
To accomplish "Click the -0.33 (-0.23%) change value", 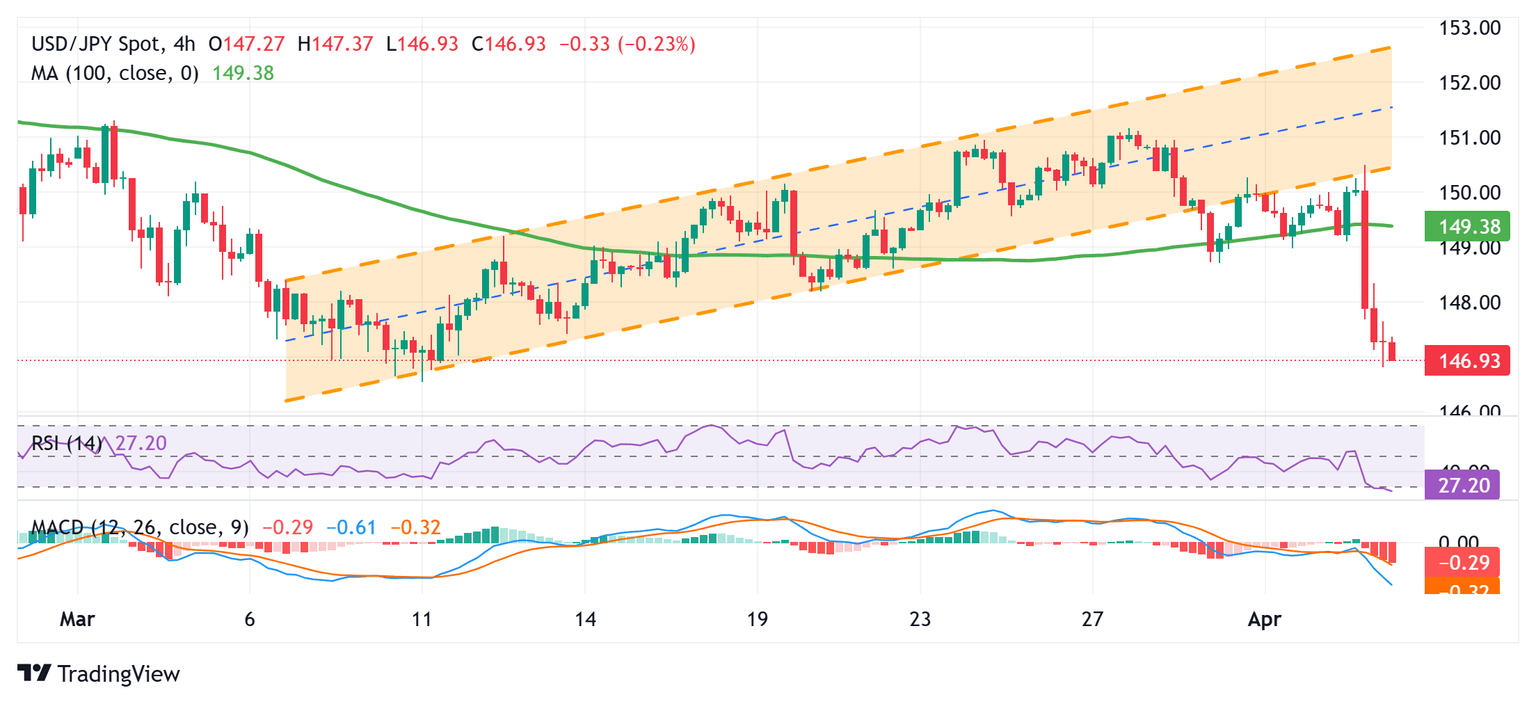I will click(x=627, y=44).
